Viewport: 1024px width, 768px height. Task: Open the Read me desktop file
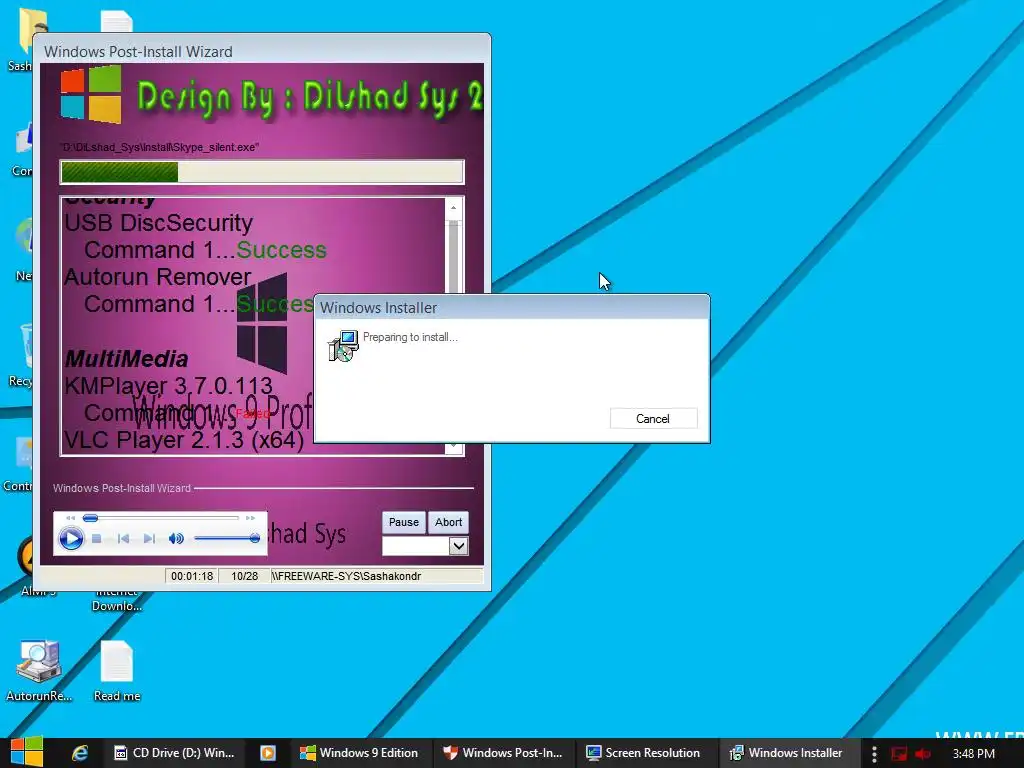[117, 670]
